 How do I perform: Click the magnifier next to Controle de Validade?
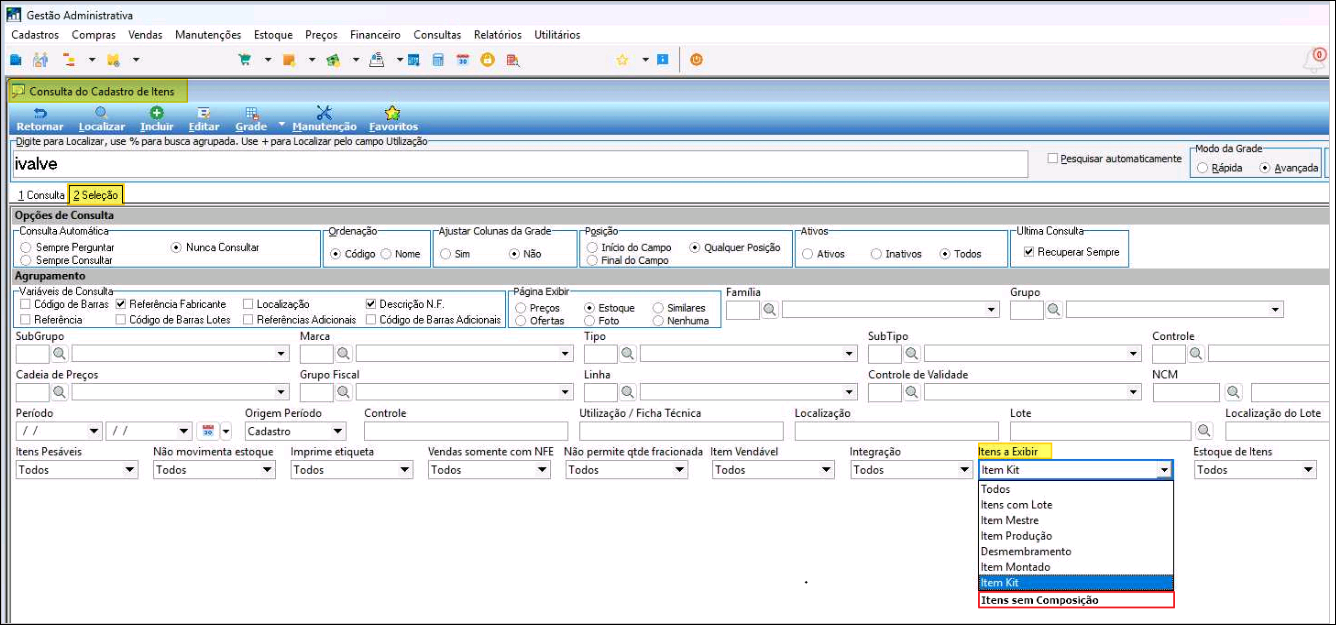912,392
